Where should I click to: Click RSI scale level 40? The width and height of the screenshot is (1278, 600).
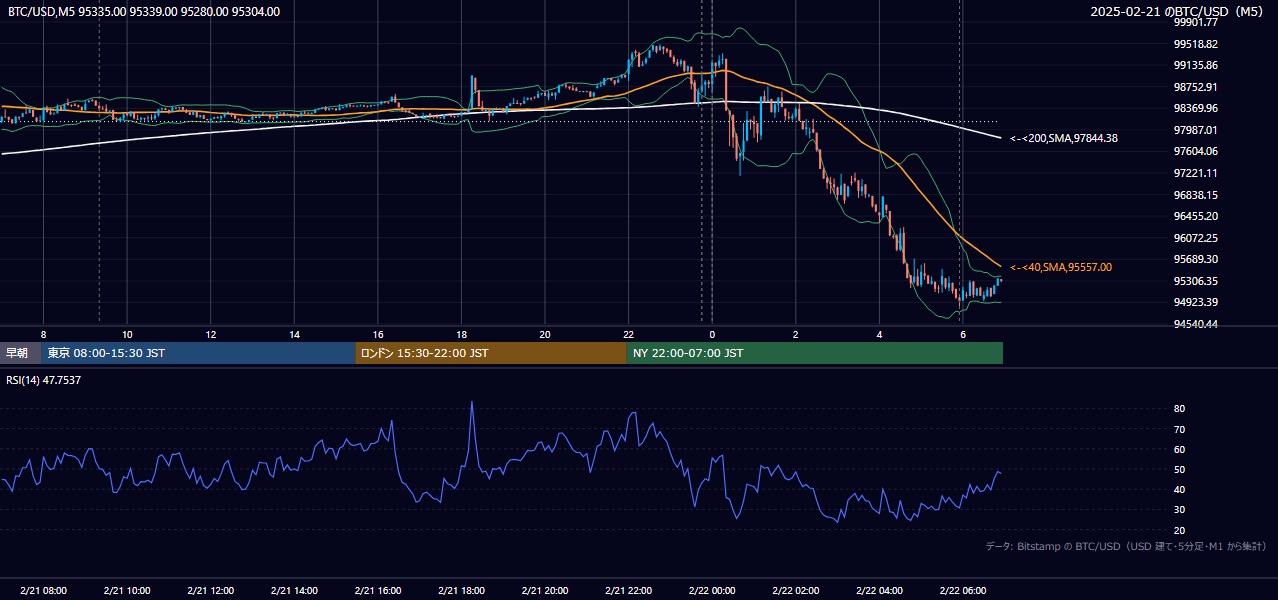tap(1180, 489)
